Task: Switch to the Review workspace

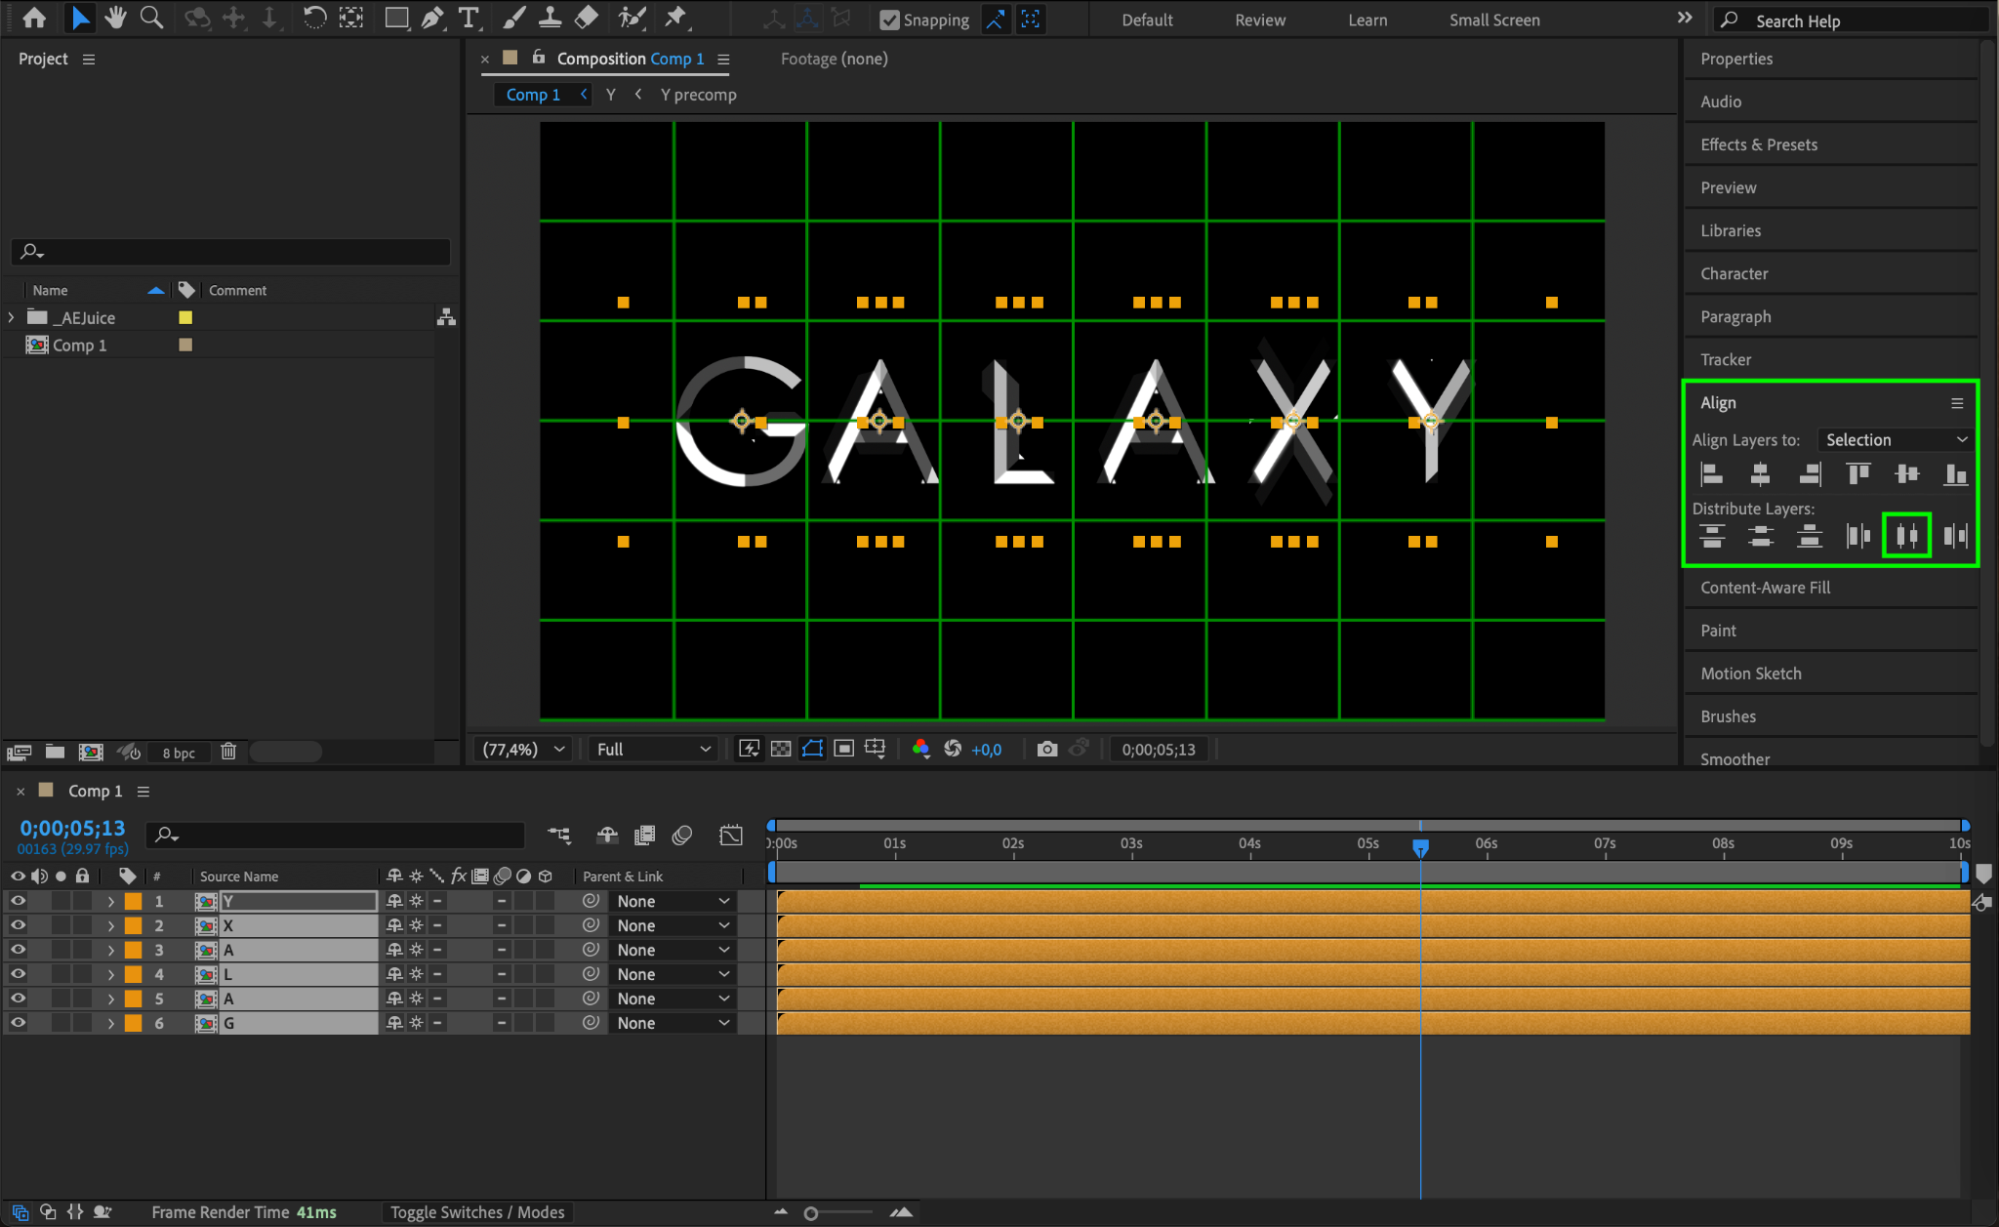Action: pos(1259,20)
